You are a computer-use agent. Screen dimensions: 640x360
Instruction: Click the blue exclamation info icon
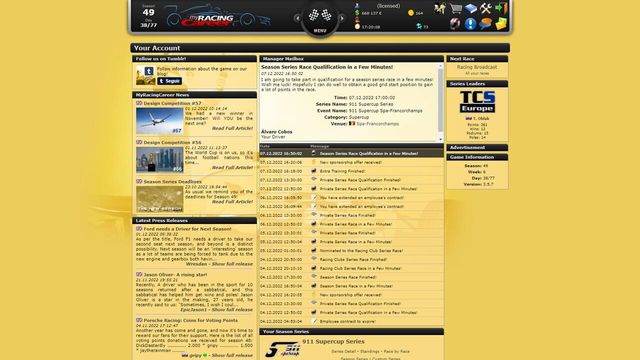[x=470, y=24]
